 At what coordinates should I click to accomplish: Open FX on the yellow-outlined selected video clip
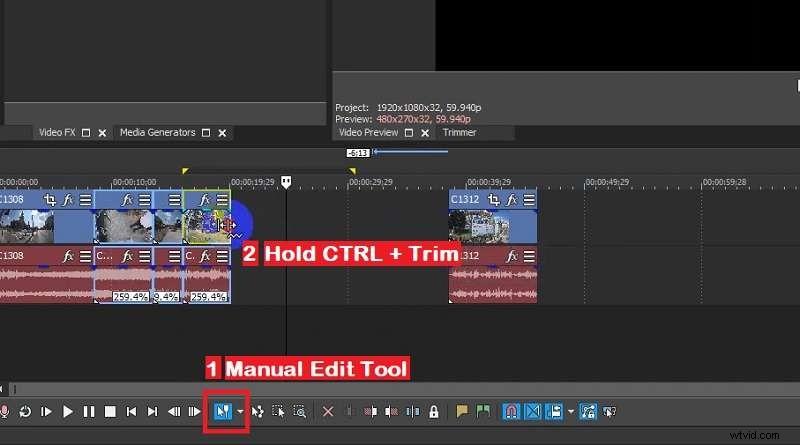click(205, 200)
